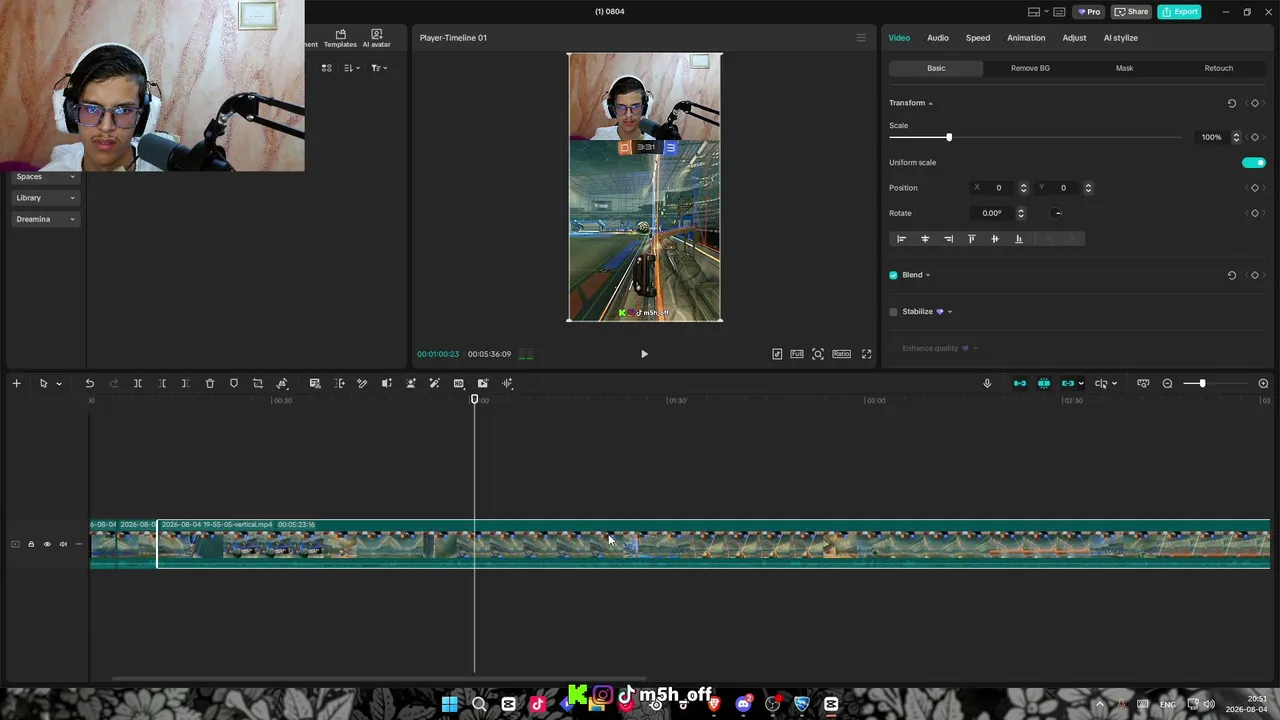Click the delete-left-of-playhead icon
Screen dimensions: 1280x720
pos(162,383)
